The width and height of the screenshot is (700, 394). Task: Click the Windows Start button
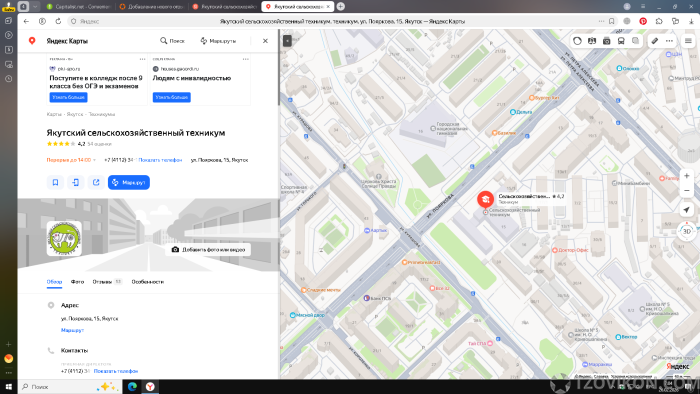pos(8,387)
